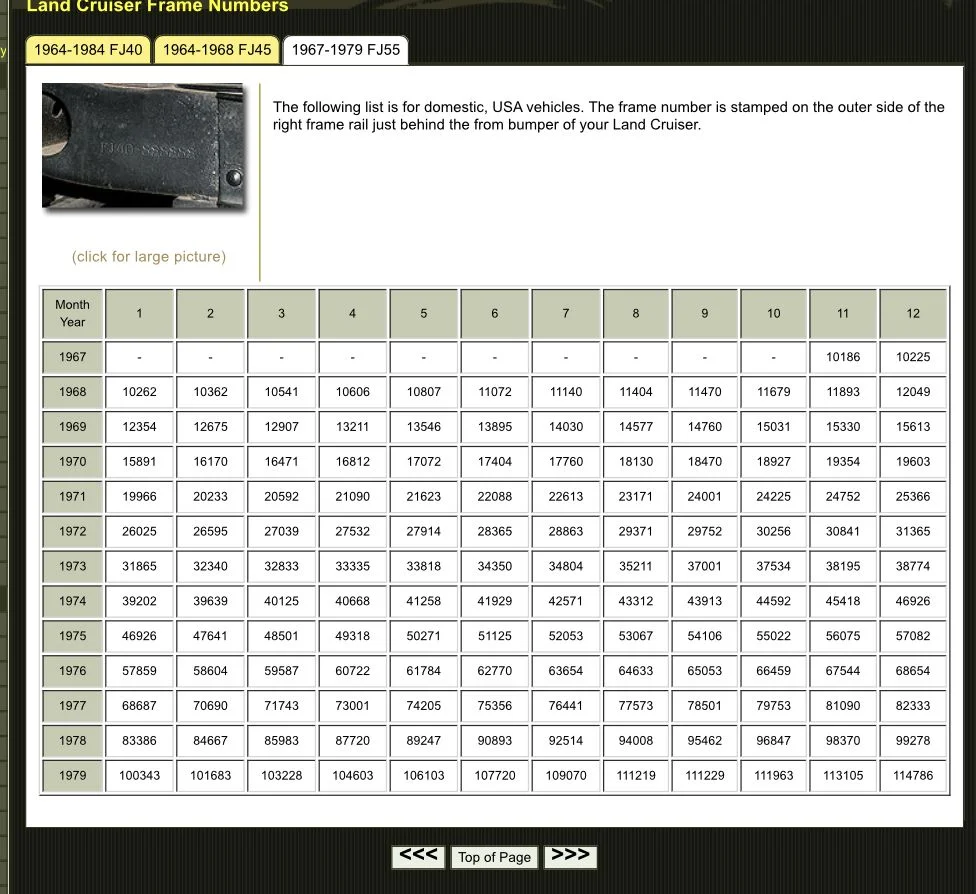This screenshot has width=976, height=894.
Task: Select the 96847 cell
Action: [x=774, y=741]
